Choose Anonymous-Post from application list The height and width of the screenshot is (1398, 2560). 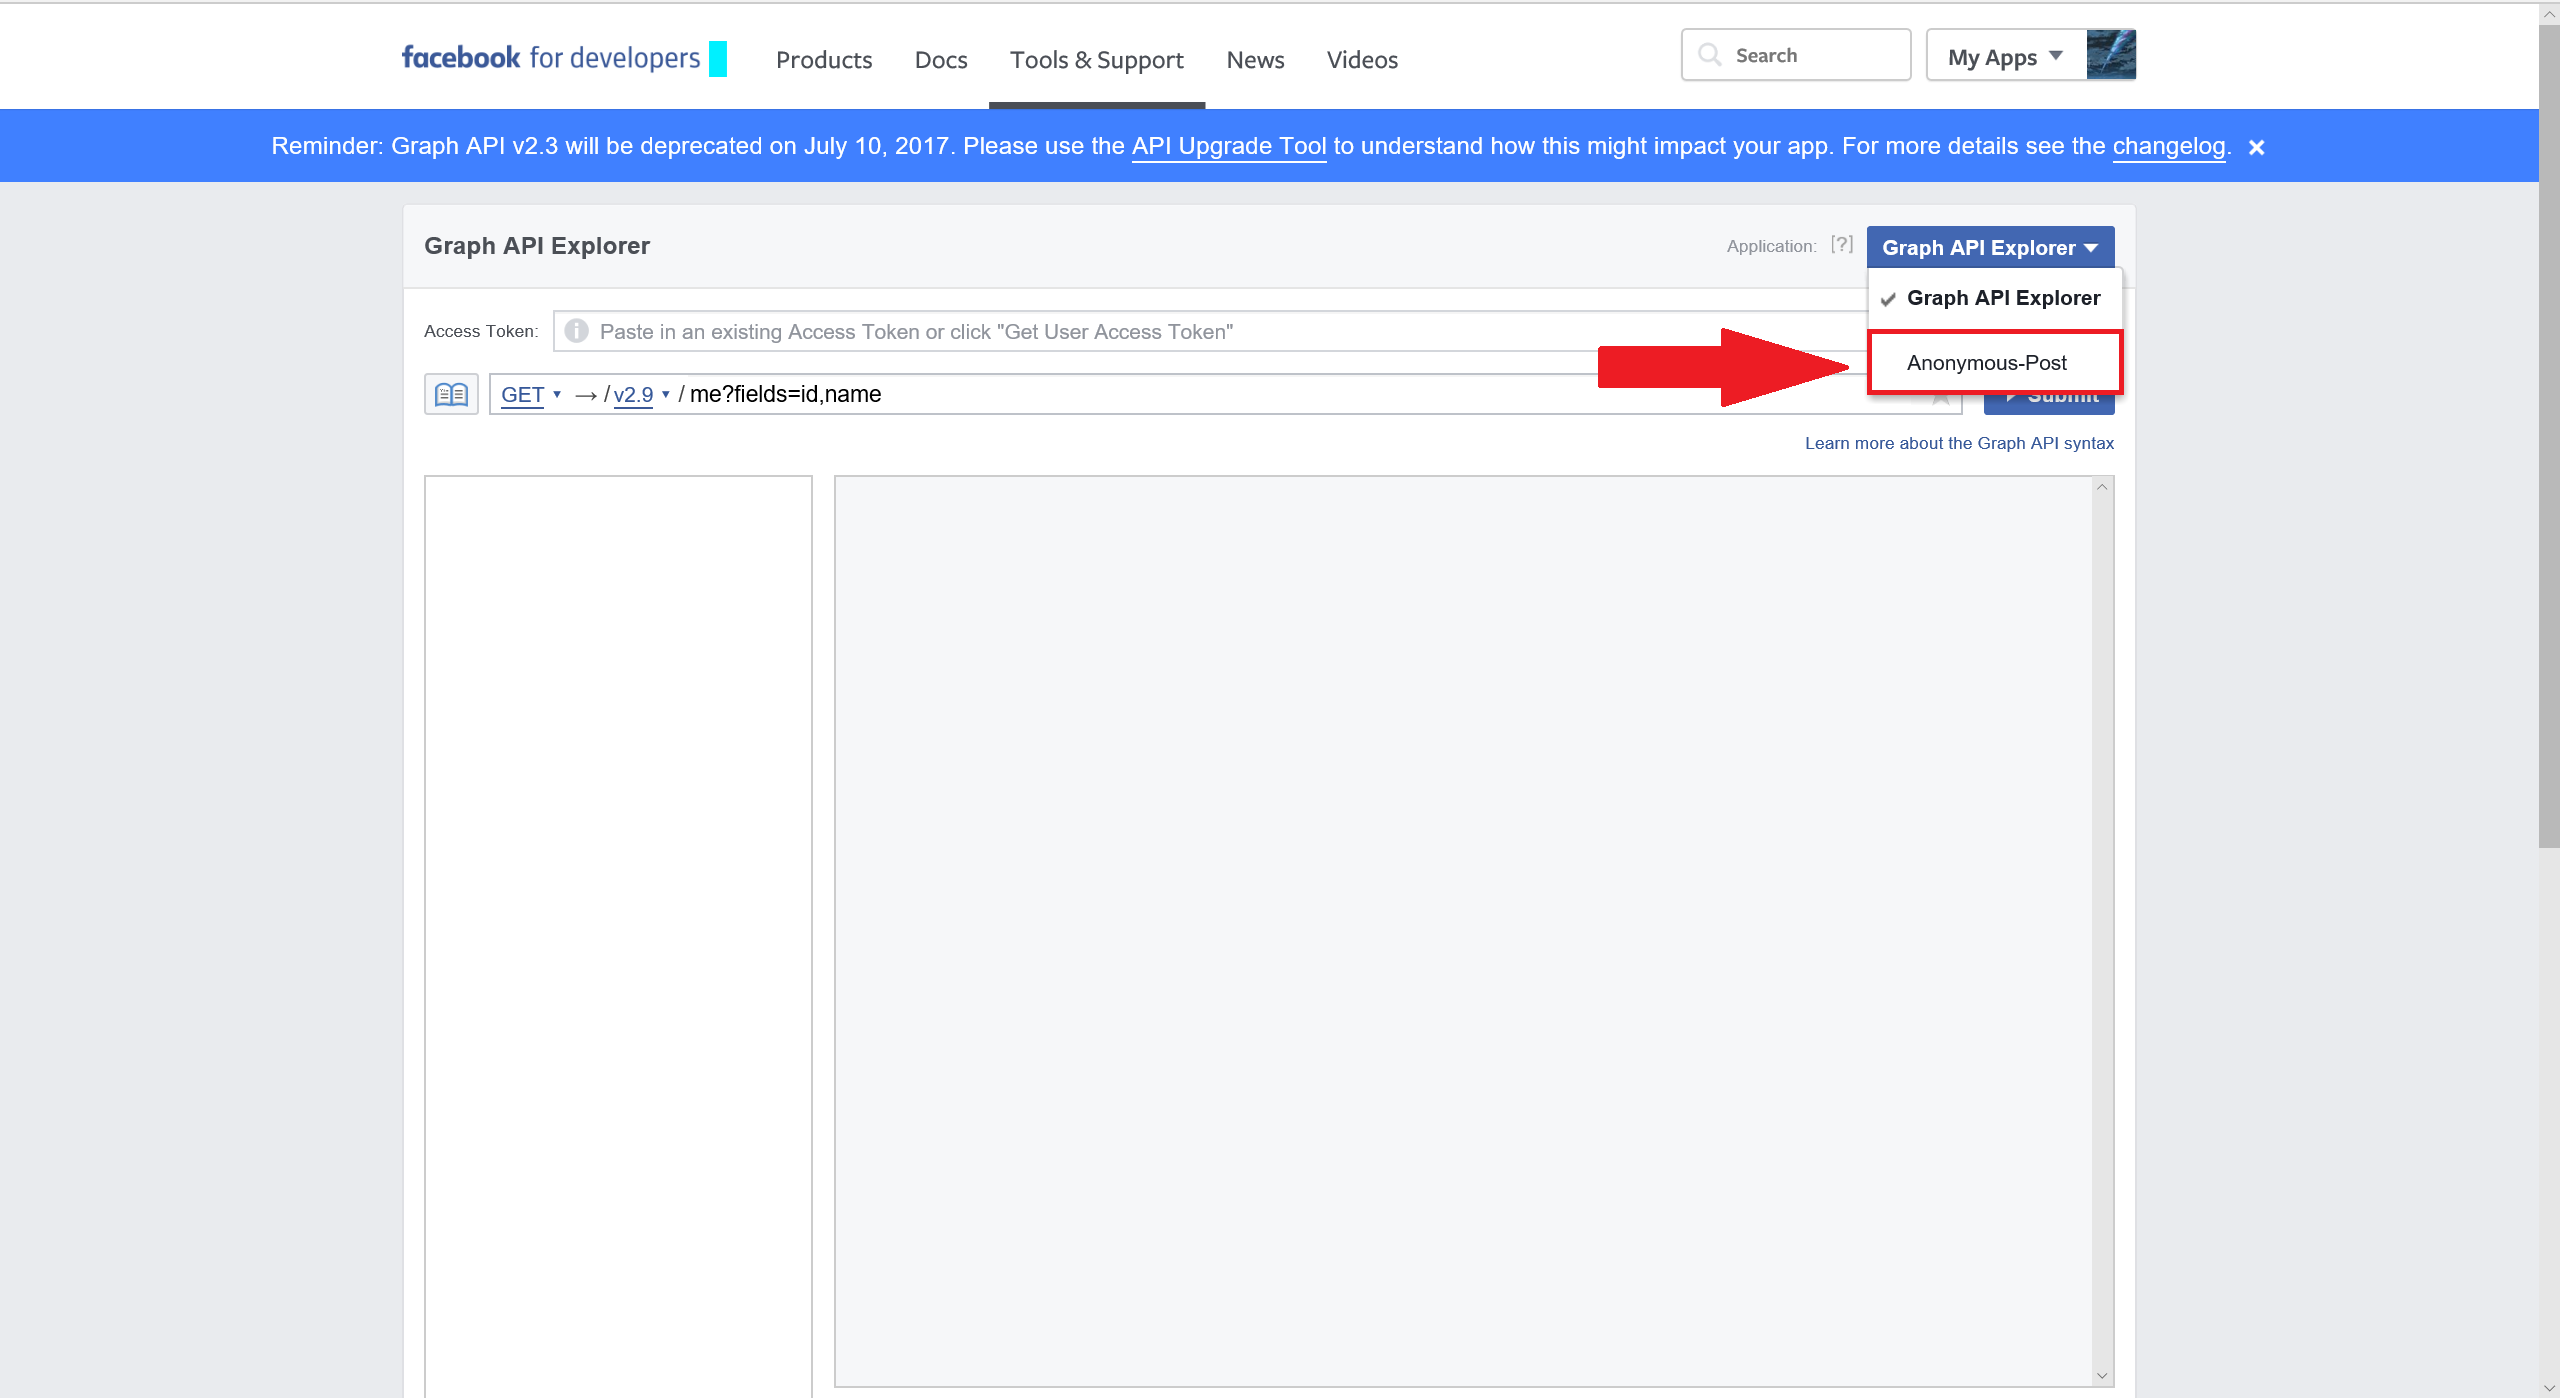1986,363
